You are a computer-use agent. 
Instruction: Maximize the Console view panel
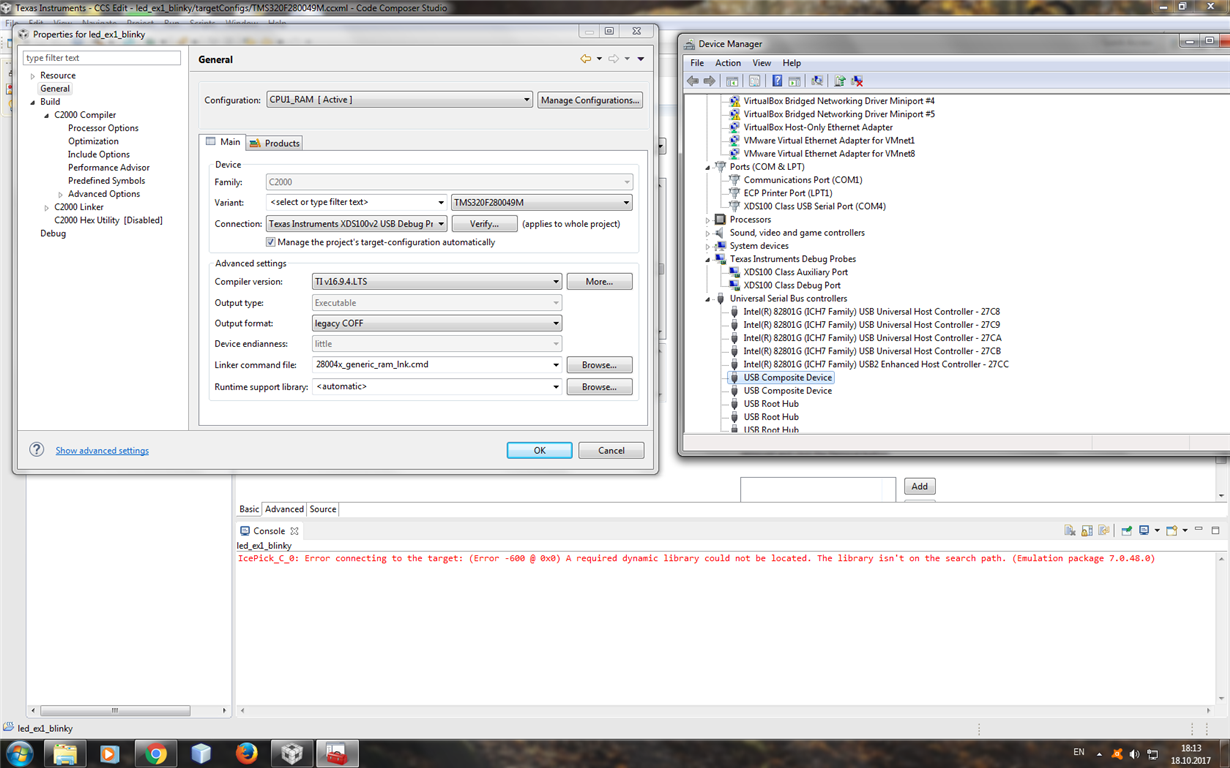click(1216, 531)
